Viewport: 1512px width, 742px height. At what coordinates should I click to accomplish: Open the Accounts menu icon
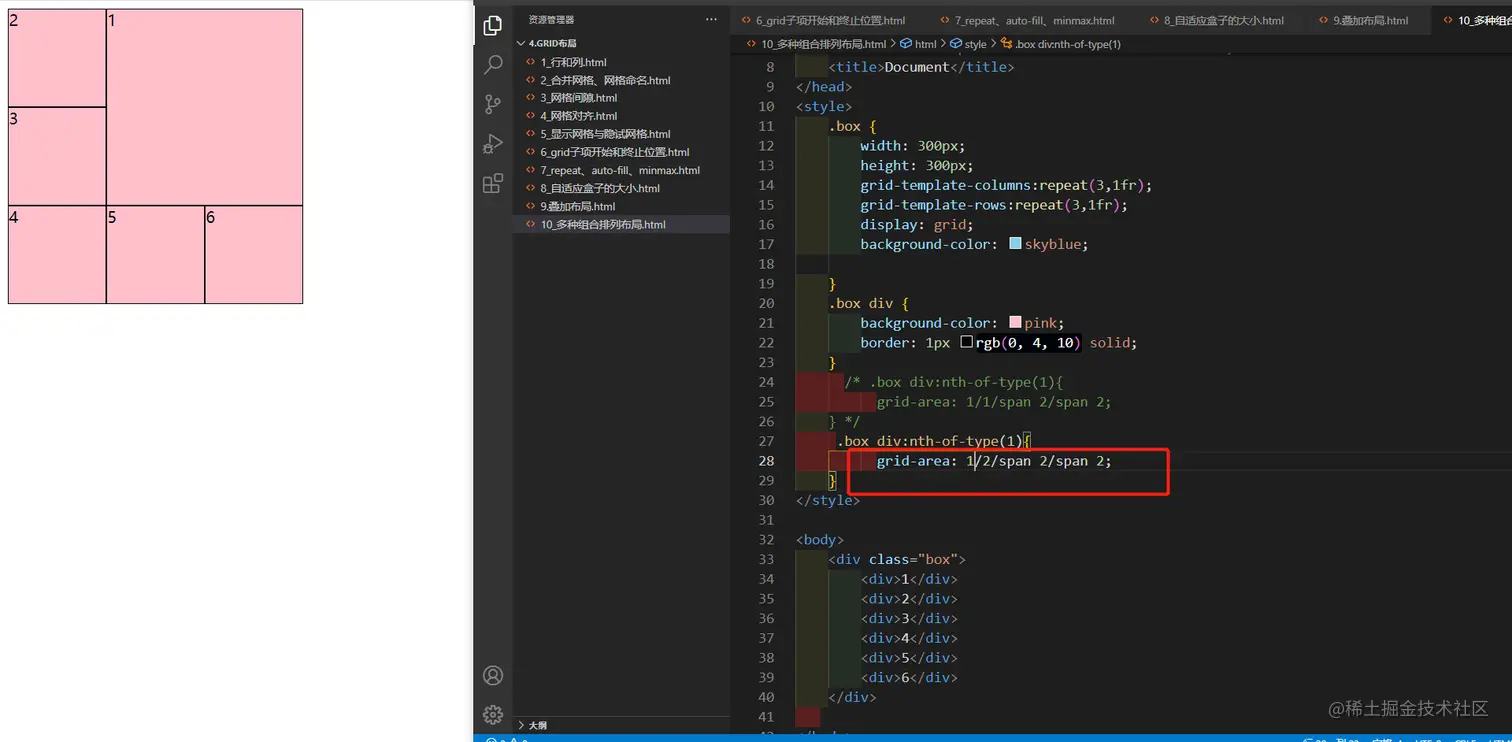tap(493, 675)
